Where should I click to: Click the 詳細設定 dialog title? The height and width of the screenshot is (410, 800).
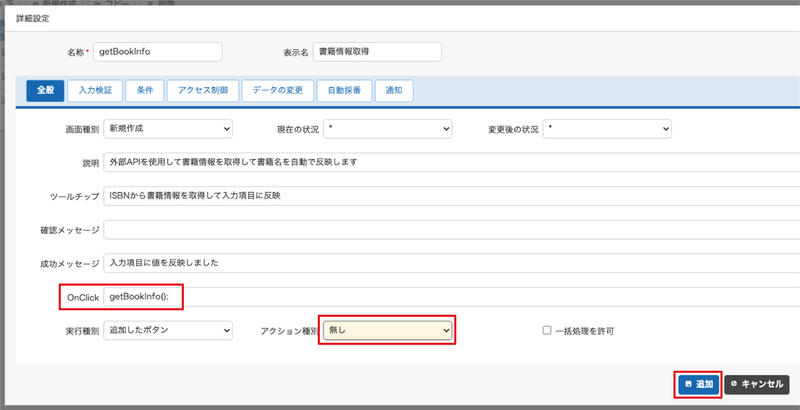(33, 19)
